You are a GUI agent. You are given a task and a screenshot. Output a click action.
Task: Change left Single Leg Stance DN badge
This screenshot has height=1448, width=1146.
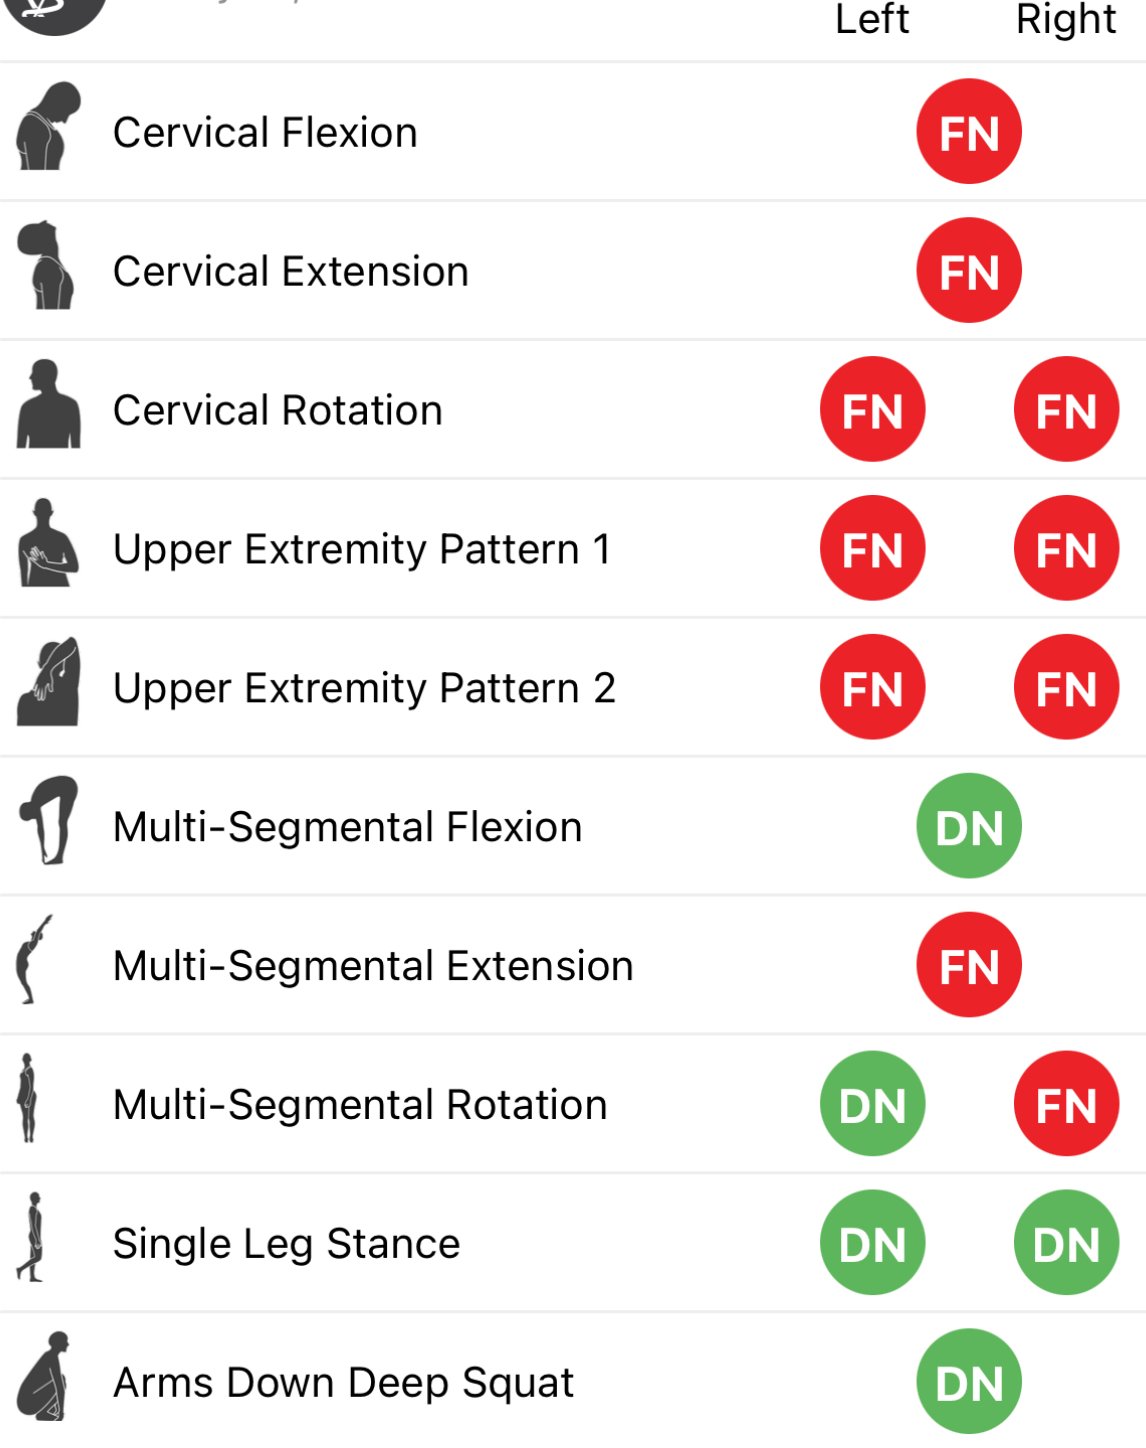[x=873, y=1243]
